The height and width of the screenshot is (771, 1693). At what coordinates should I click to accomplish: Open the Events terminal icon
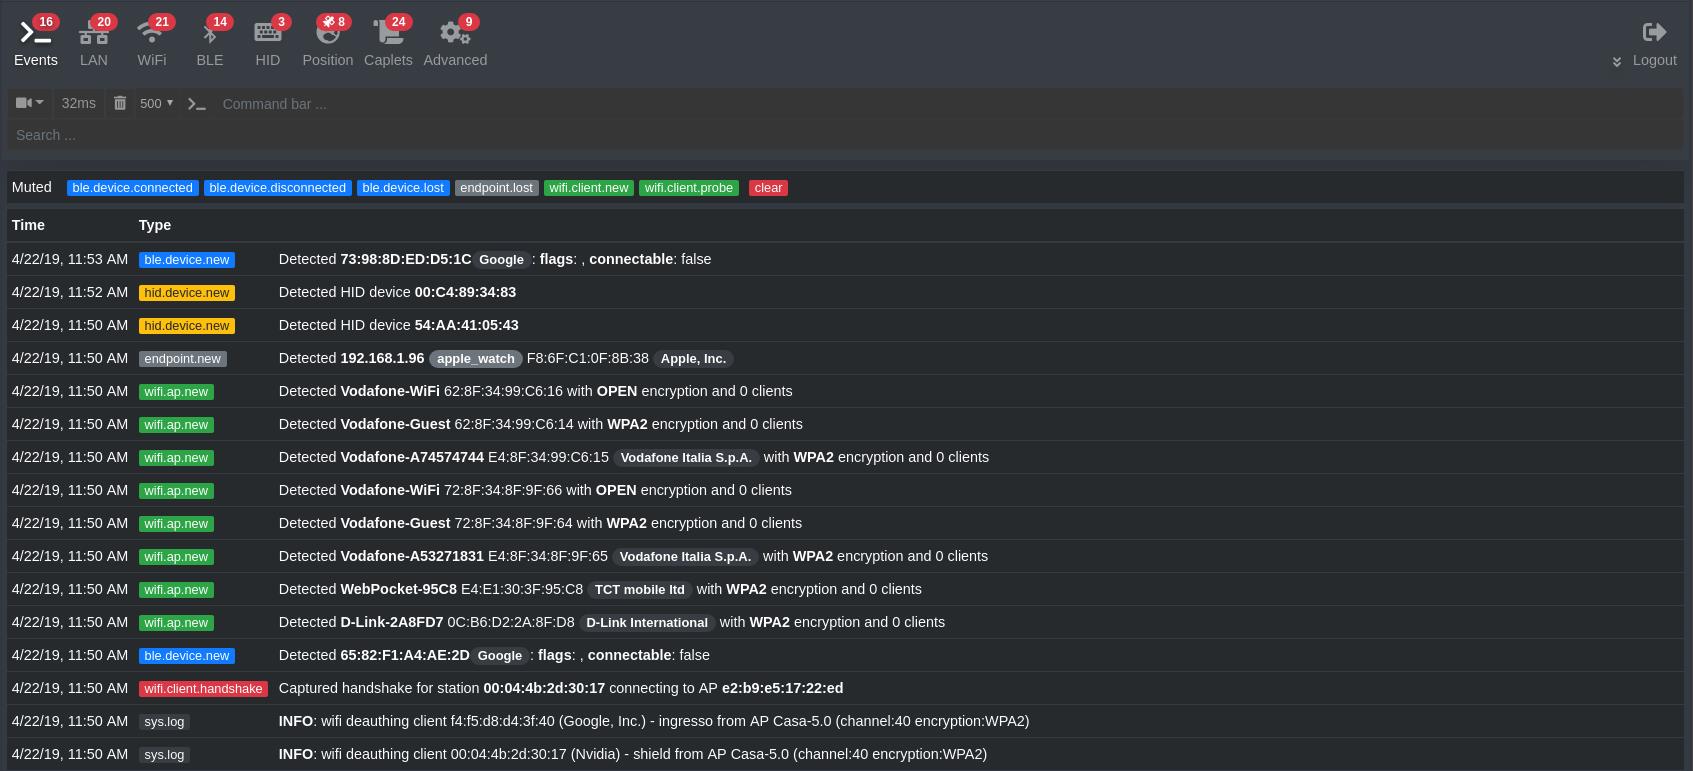35,33
